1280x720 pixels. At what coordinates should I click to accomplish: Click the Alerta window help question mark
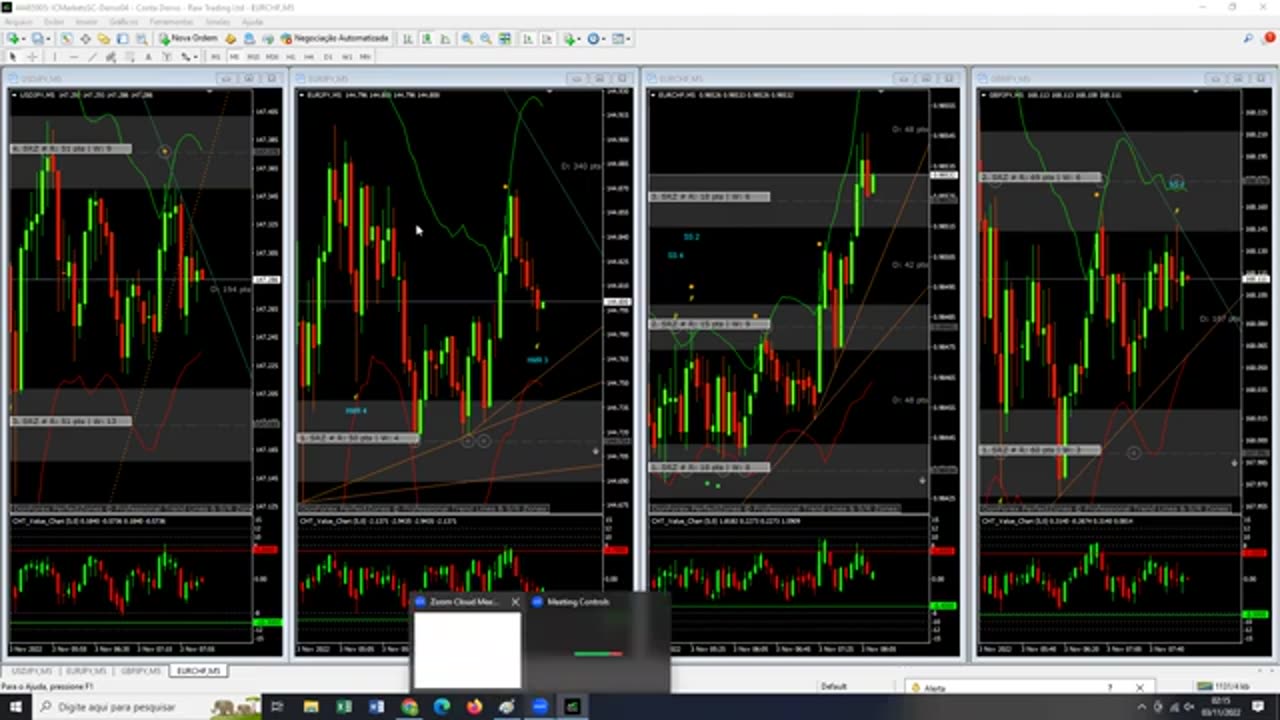[x=1109, y=688]
